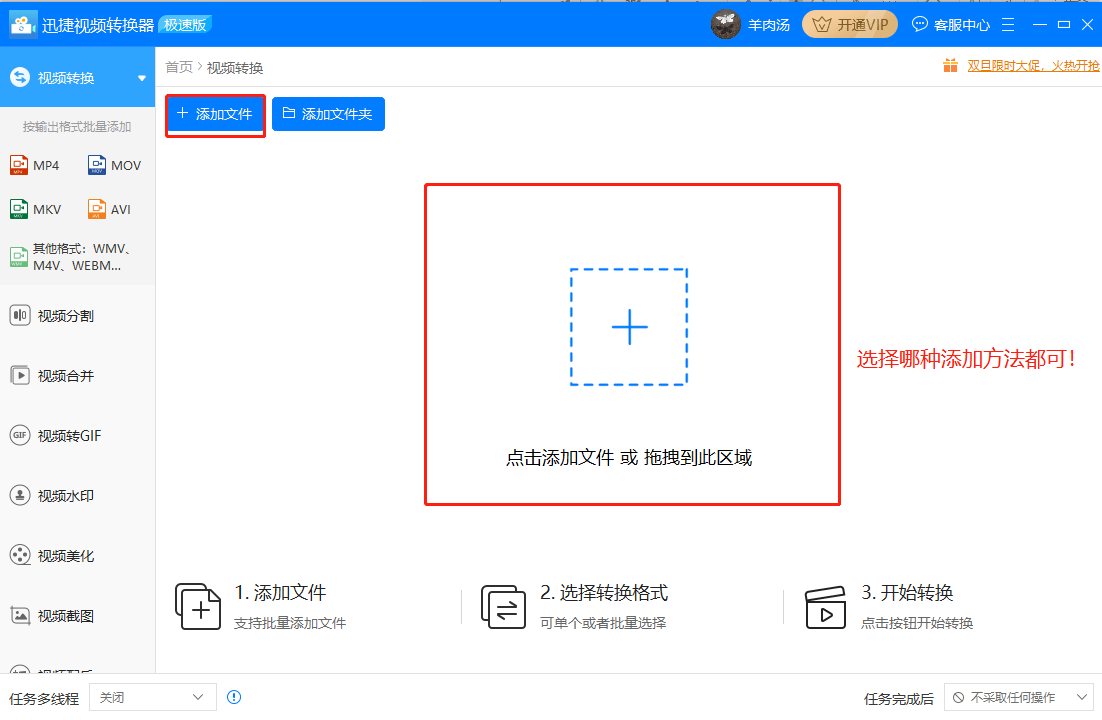Select the AVI output format

coord(110,210)
